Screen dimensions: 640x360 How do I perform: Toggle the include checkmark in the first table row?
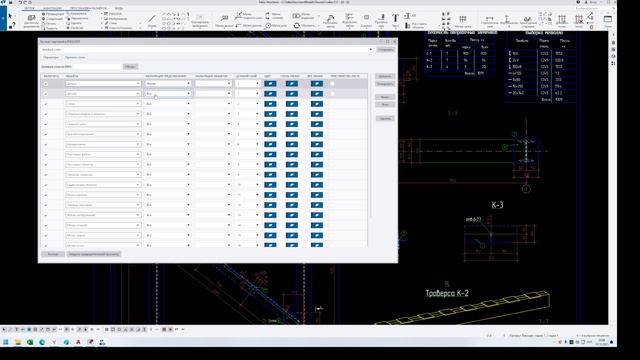[46, 84]
